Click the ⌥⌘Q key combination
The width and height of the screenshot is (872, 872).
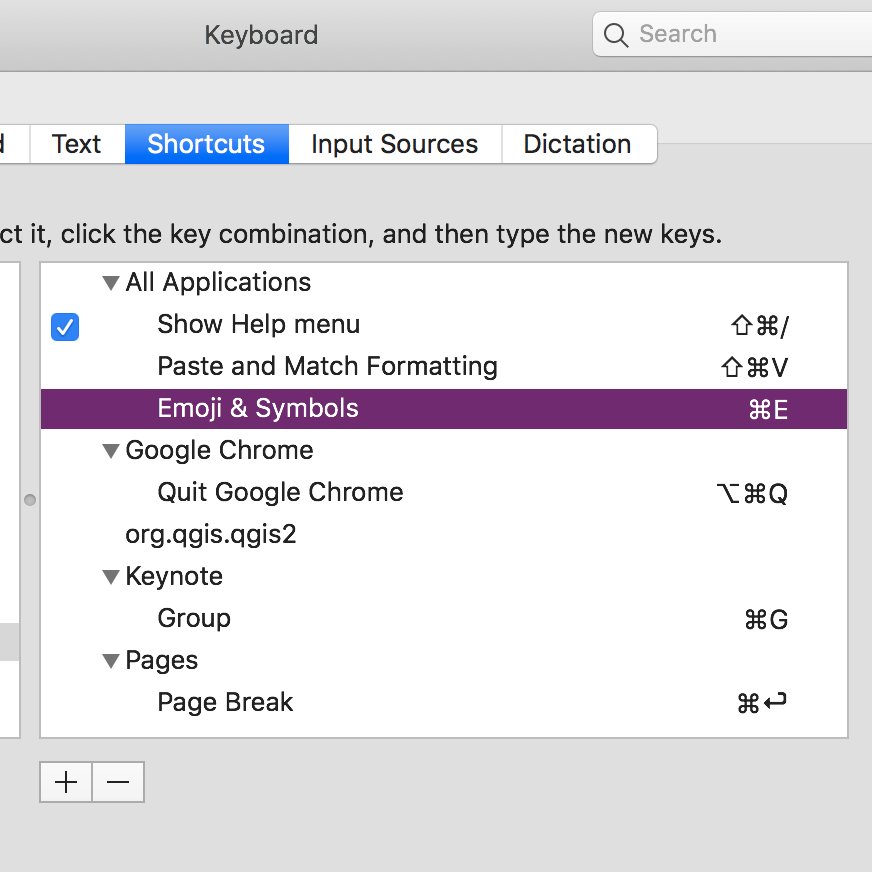(752, 493)
